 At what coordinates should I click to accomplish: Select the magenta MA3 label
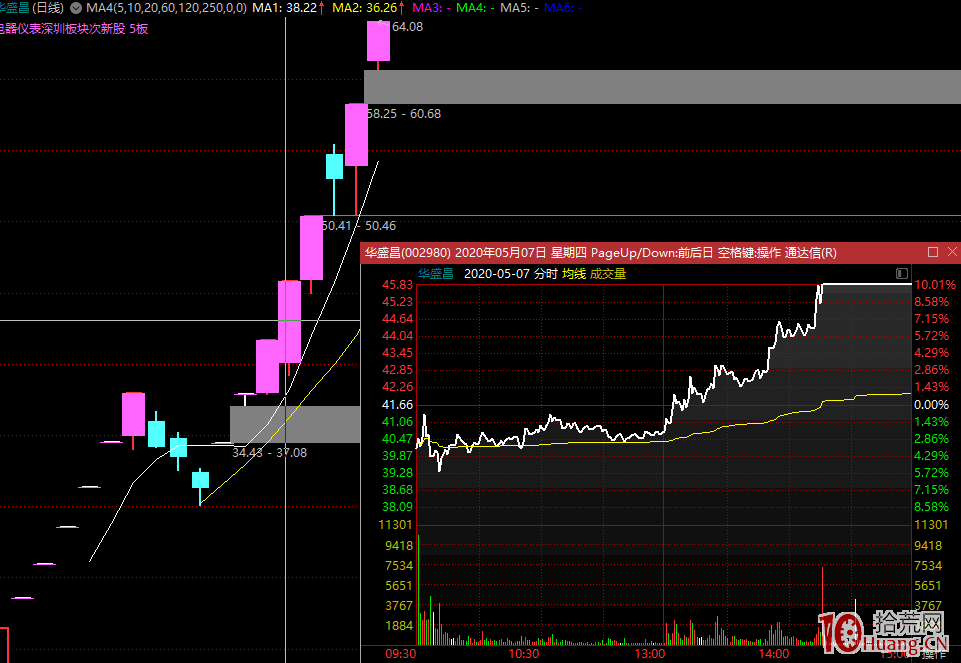point(431,8)
